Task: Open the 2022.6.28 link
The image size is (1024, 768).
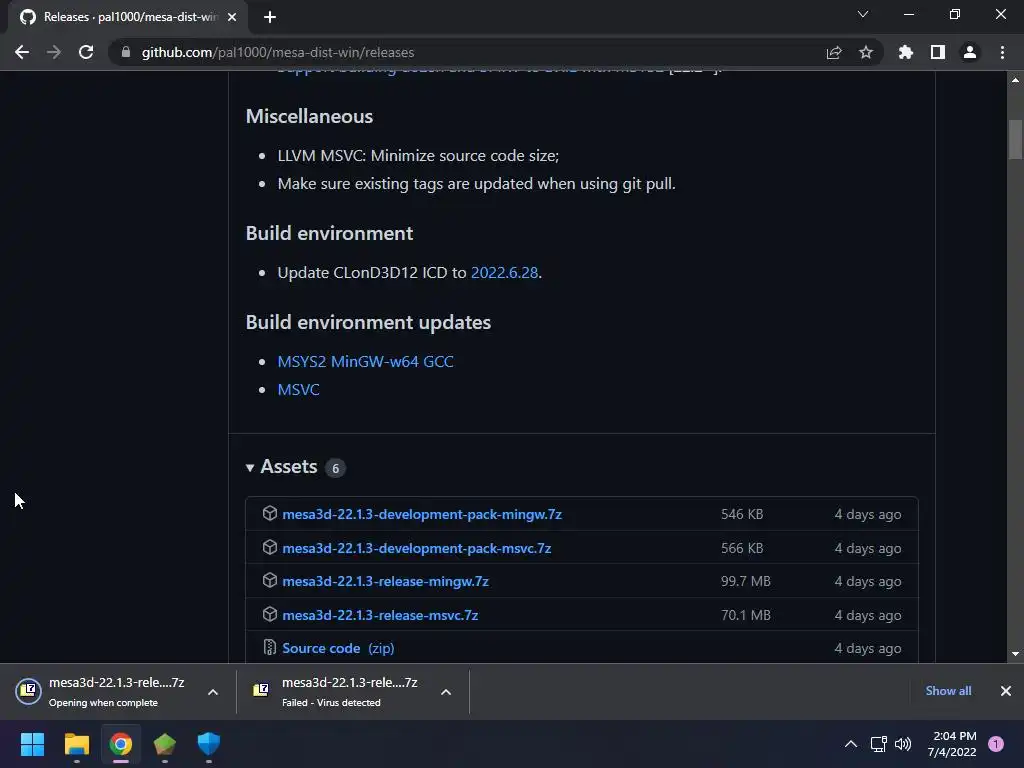Action: [x=504, y=272]
